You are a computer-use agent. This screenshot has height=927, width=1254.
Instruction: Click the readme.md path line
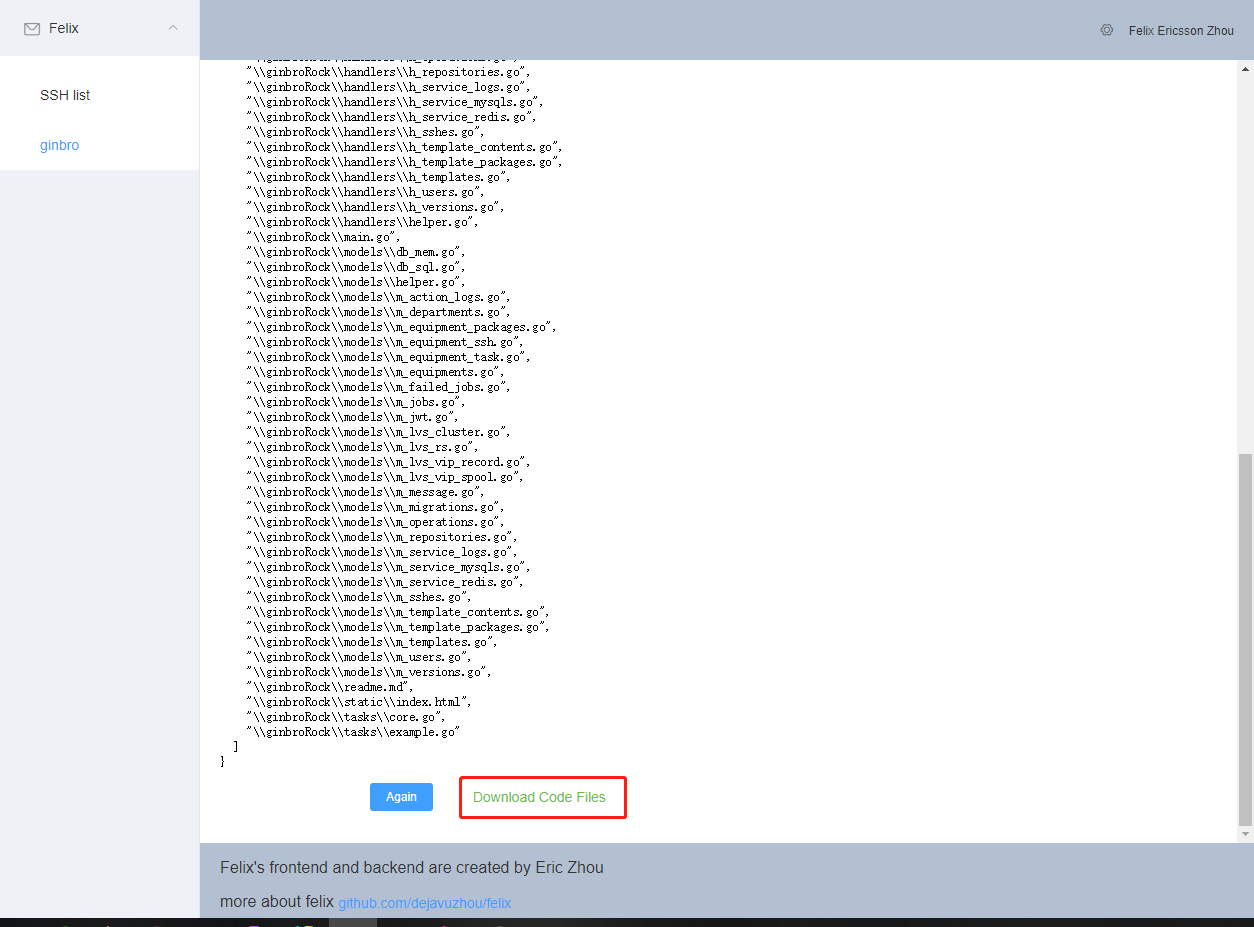point(329,687)
